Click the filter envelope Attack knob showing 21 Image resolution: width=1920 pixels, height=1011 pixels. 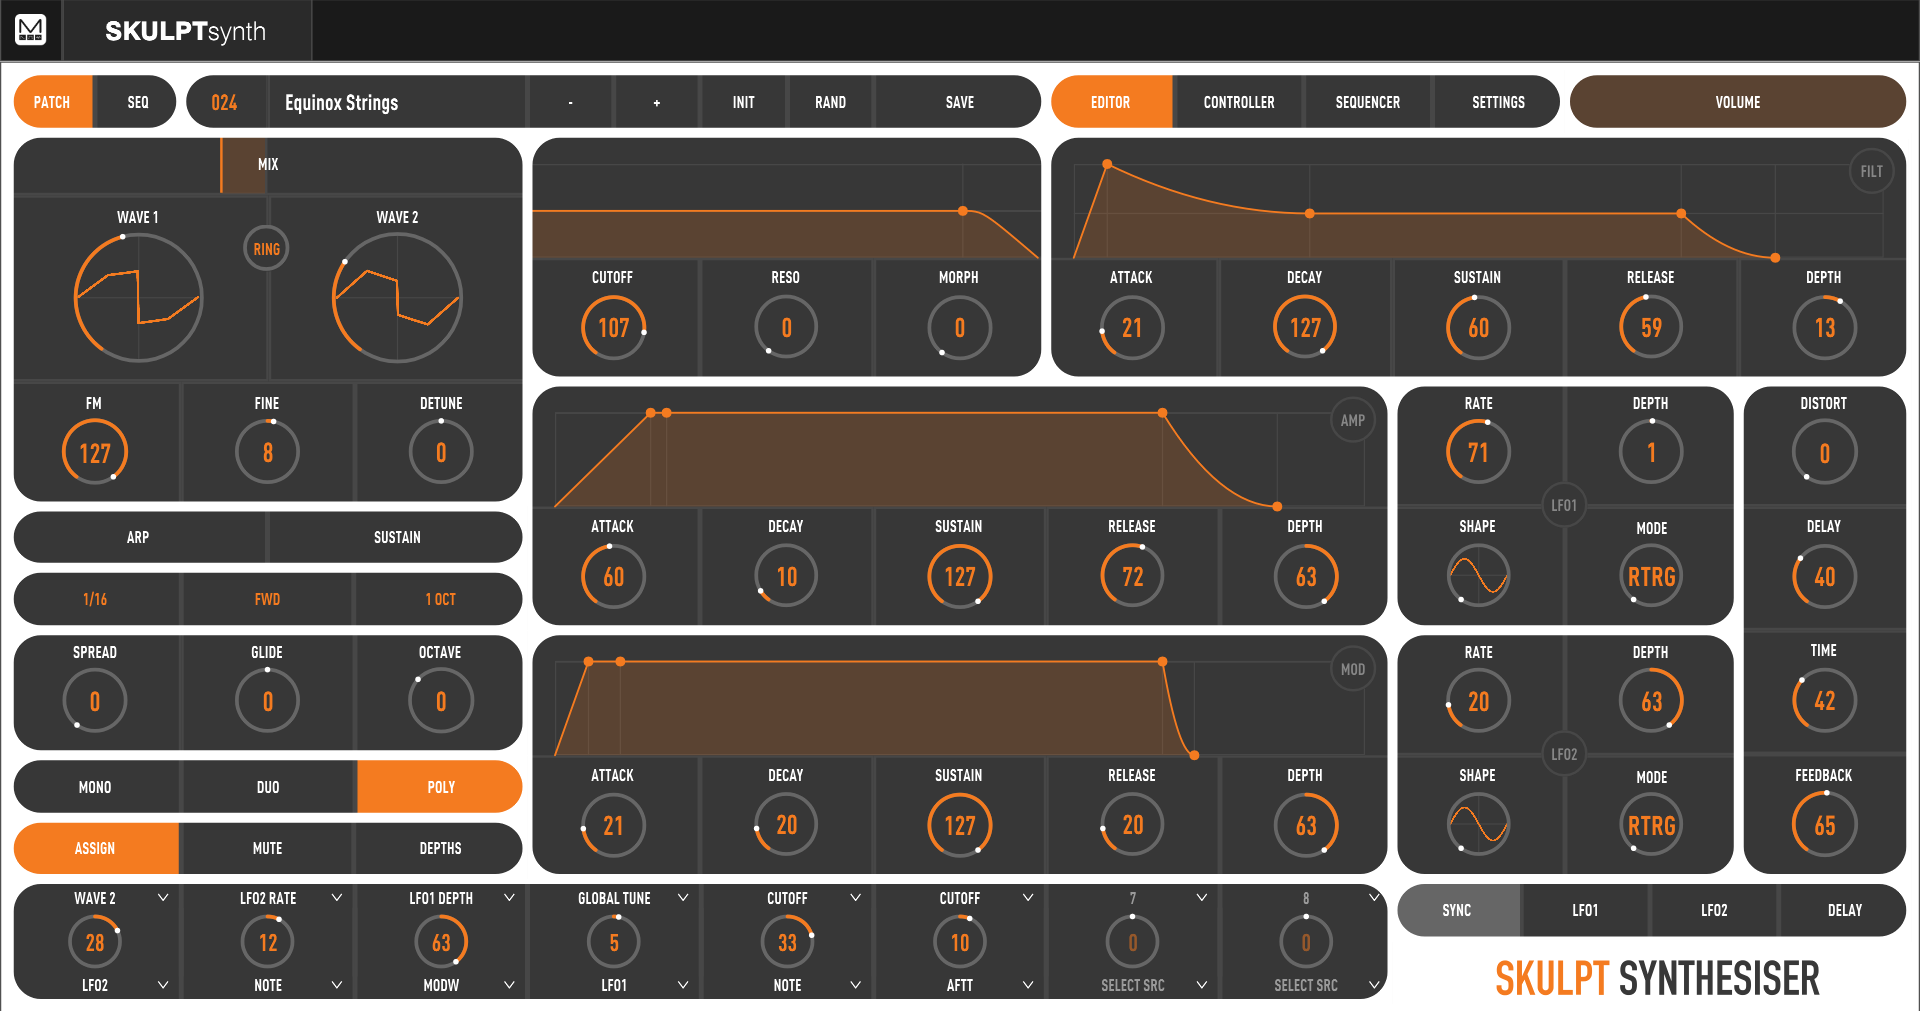tap(1132, 328)
